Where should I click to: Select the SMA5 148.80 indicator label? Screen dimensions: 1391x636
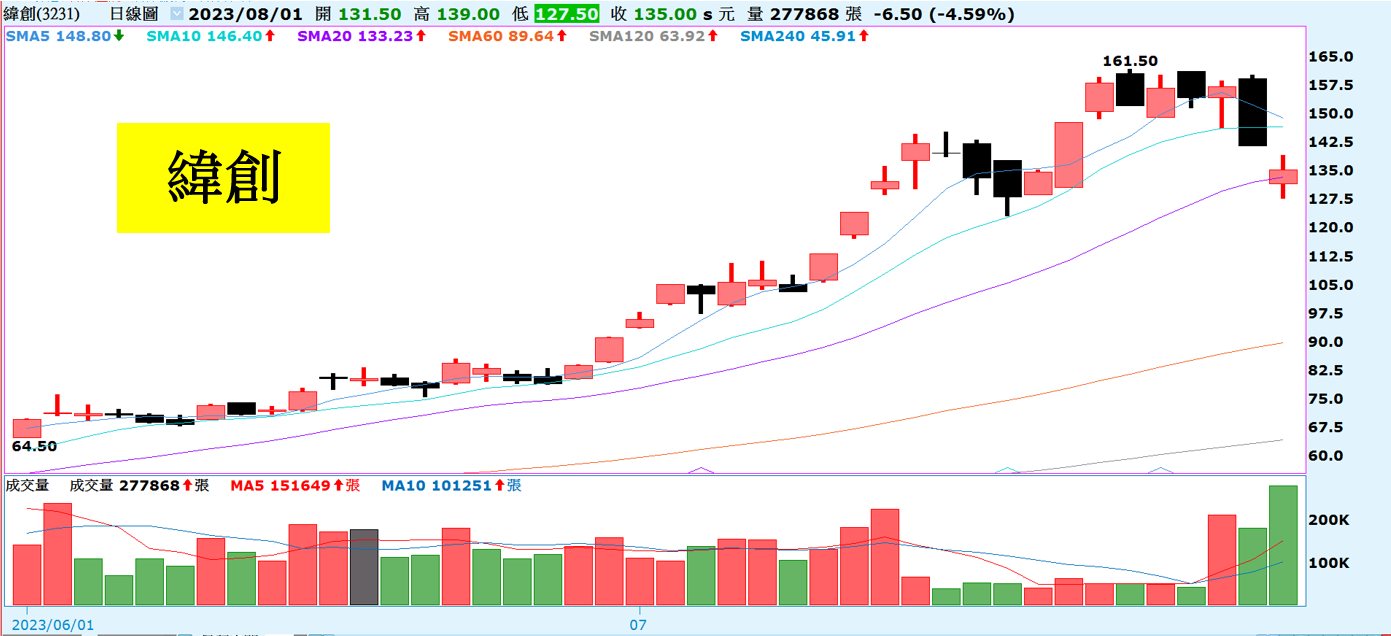[58, 36]
